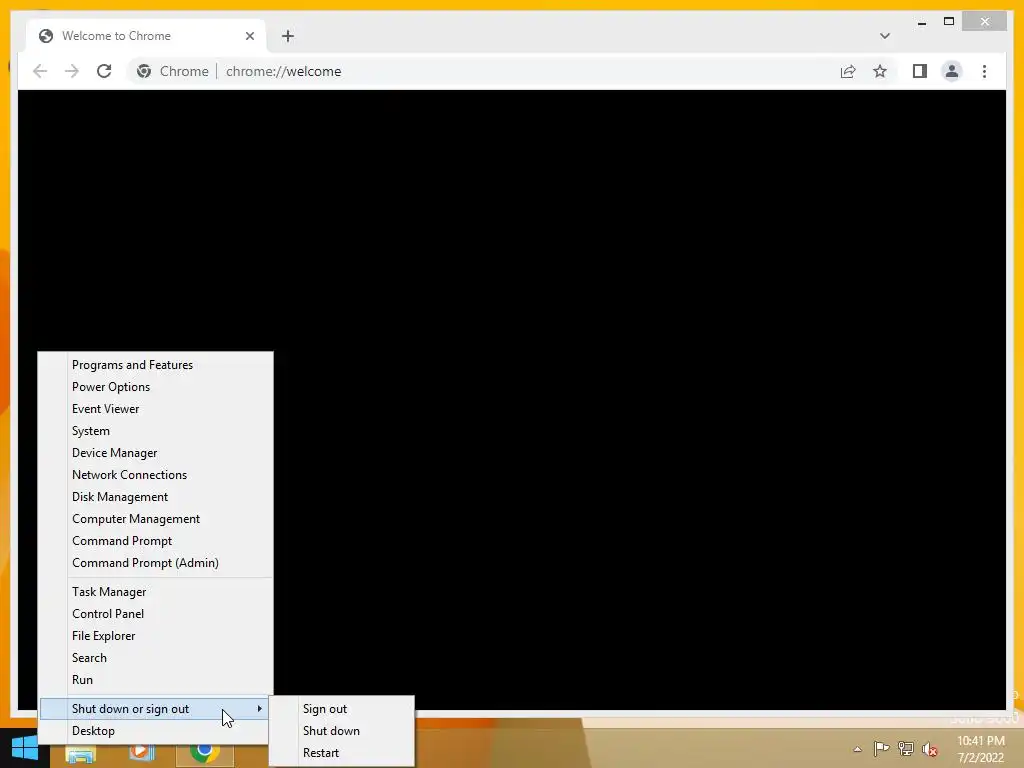This screenshot has width=1024, height=768.
Task: Choose Search in the quick menu
Action: point(156,658)
